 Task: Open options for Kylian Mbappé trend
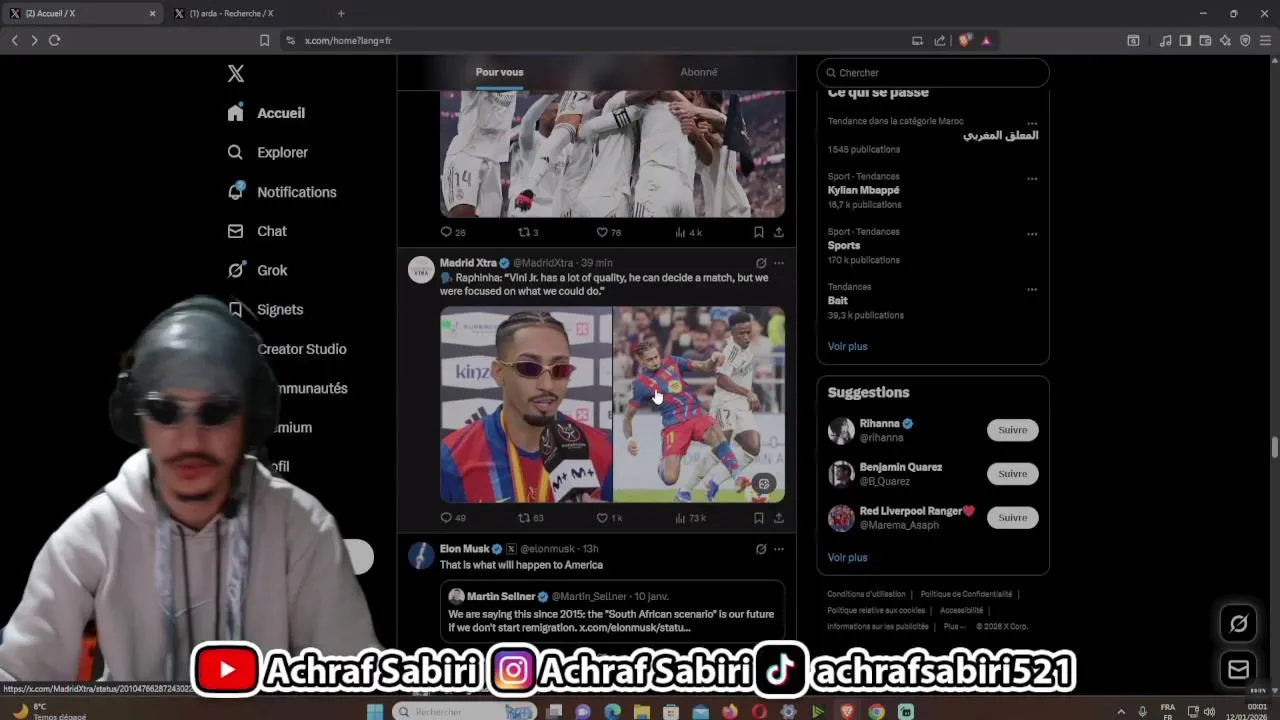pos(1032,179)
